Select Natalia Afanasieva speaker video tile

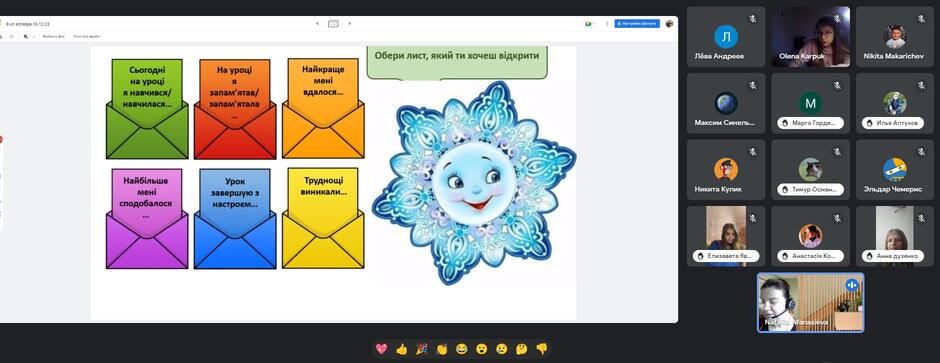coord(811,302)
